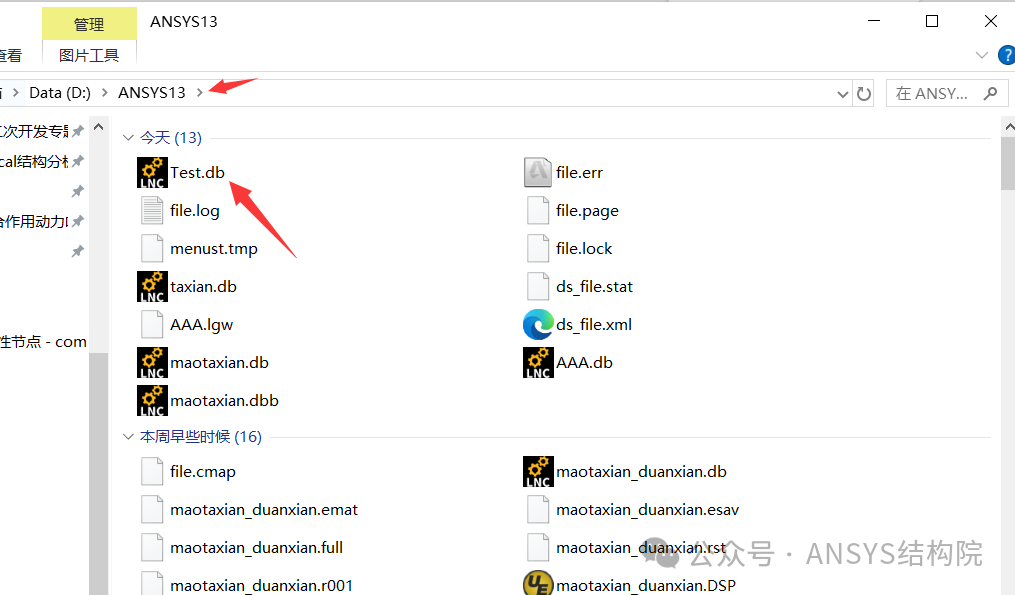Select the file name AAA.lgw

click(201, 325)
